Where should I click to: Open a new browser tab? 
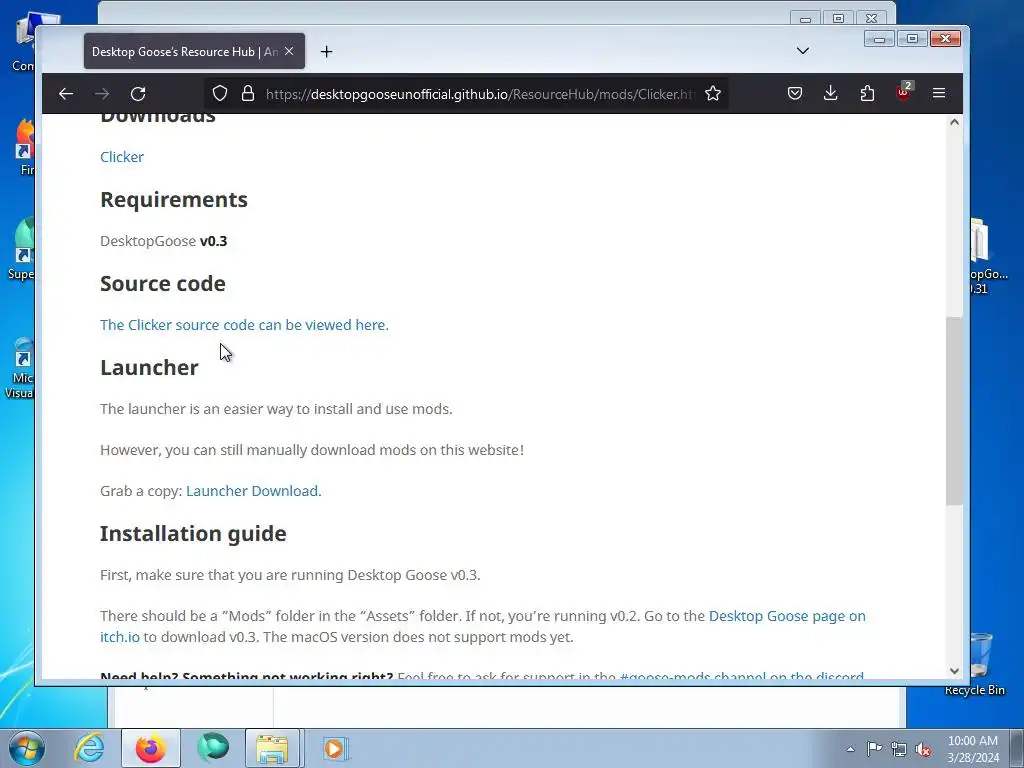click(327, 52)
